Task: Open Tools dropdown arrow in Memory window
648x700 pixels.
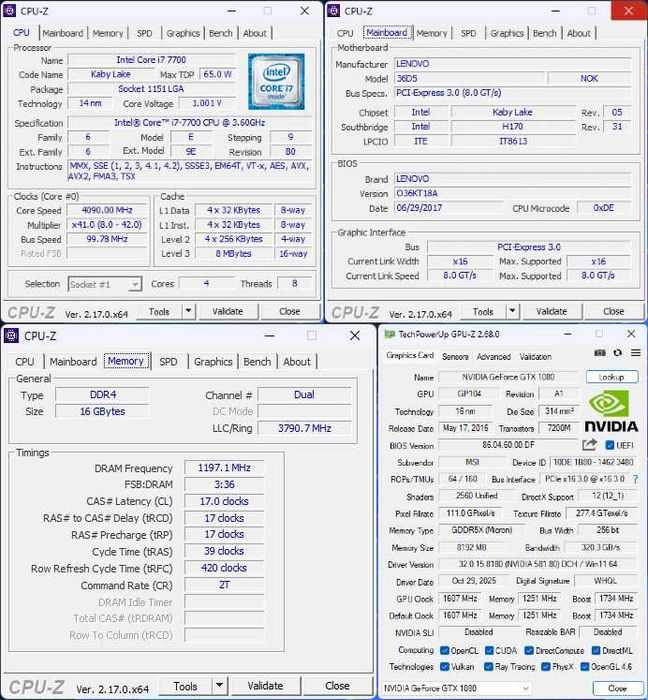Action: (219, 685)
